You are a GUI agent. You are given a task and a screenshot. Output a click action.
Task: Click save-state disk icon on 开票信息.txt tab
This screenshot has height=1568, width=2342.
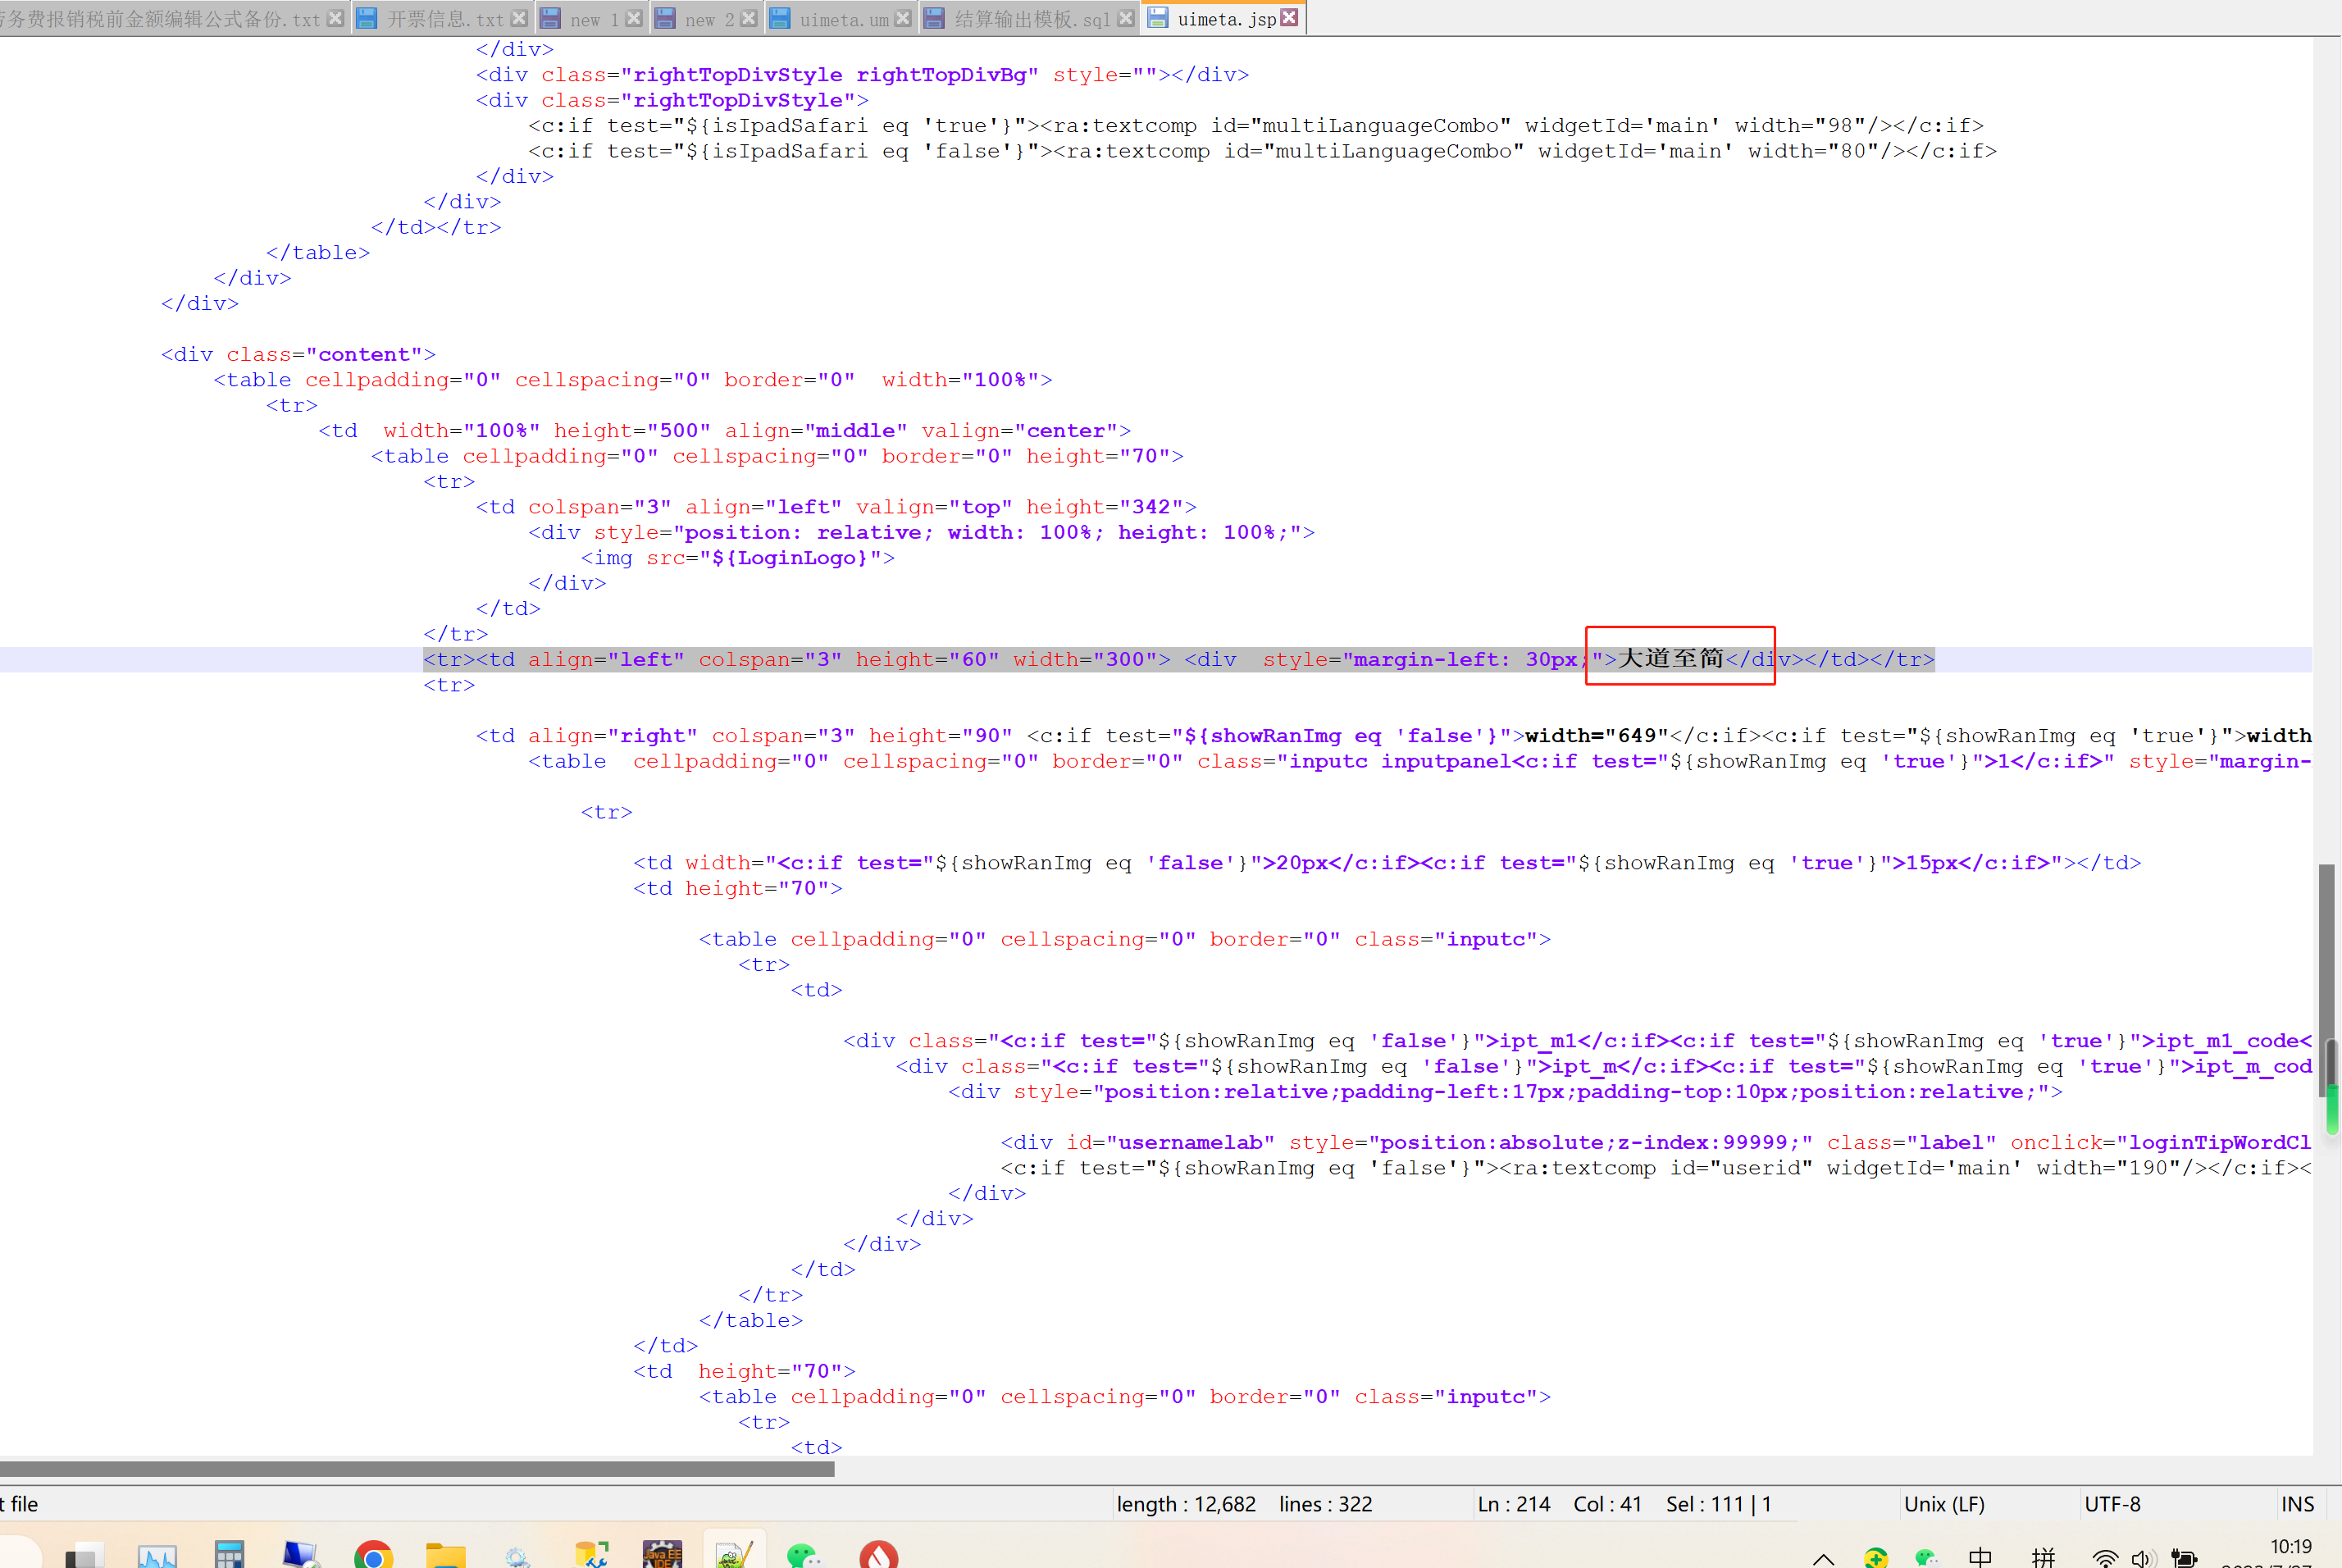pos(367,18)
